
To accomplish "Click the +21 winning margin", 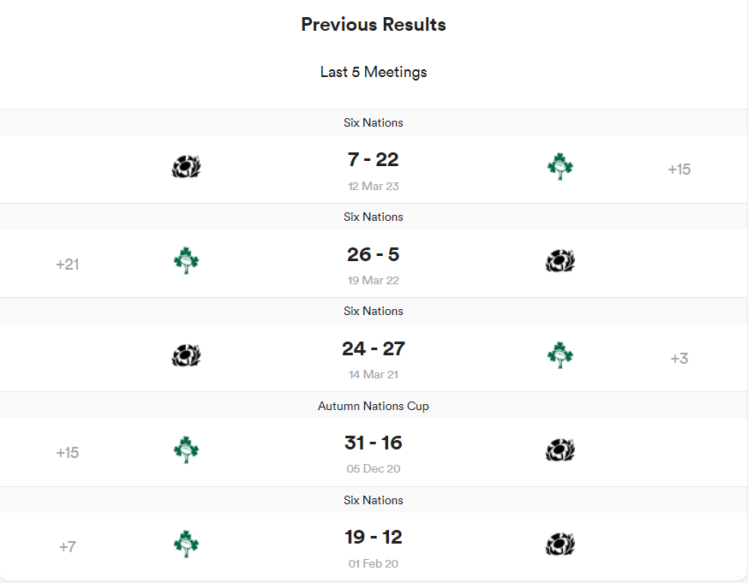I will tap(67, 264).
